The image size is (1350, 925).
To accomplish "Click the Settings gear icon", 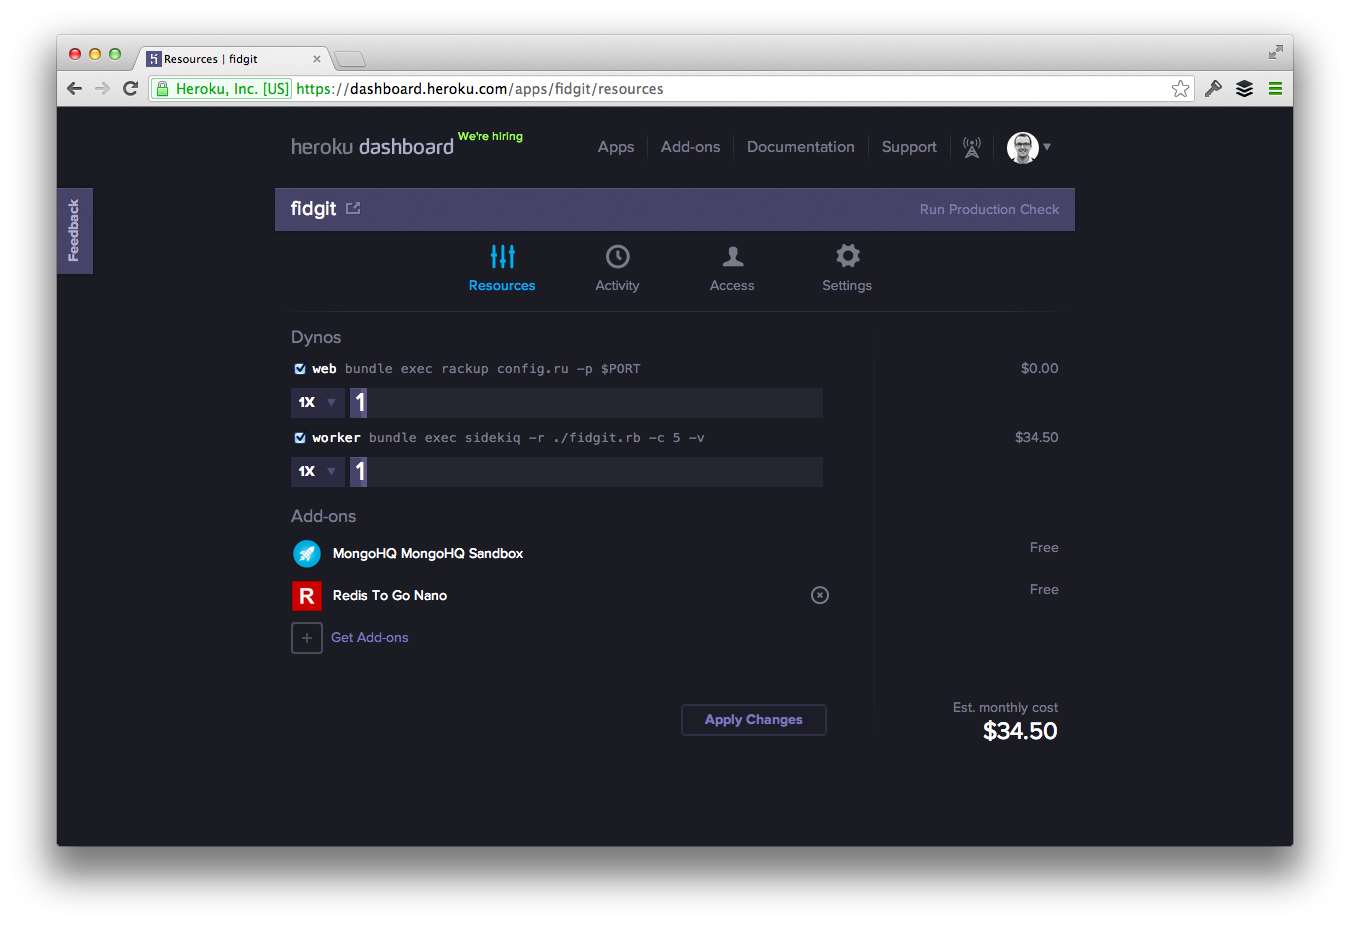I will tap(848, 256).
